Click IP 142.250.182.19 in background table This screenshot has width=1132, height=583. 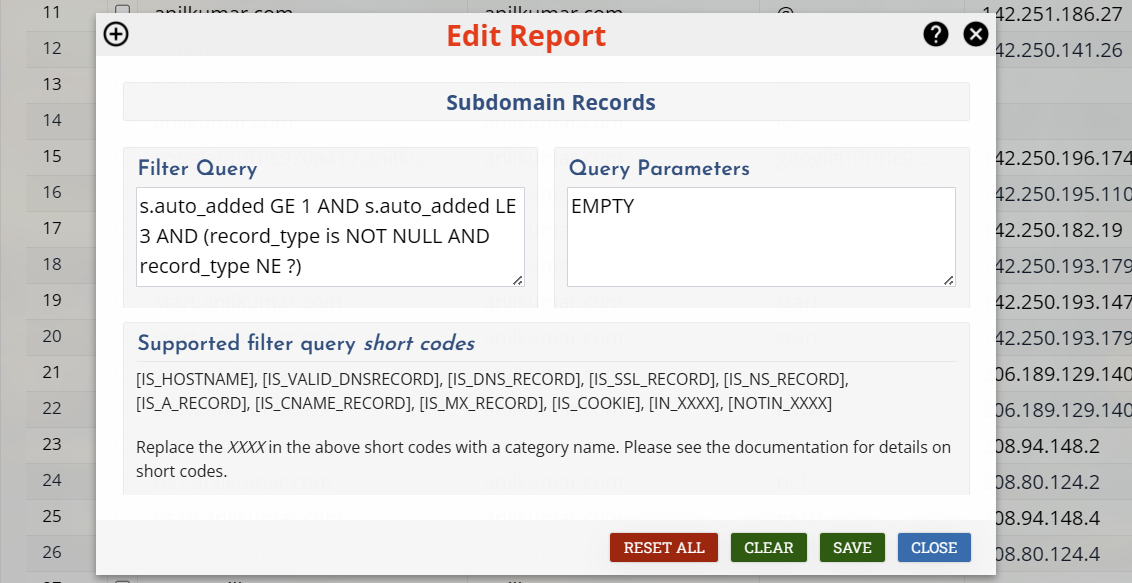point(1060,229)
